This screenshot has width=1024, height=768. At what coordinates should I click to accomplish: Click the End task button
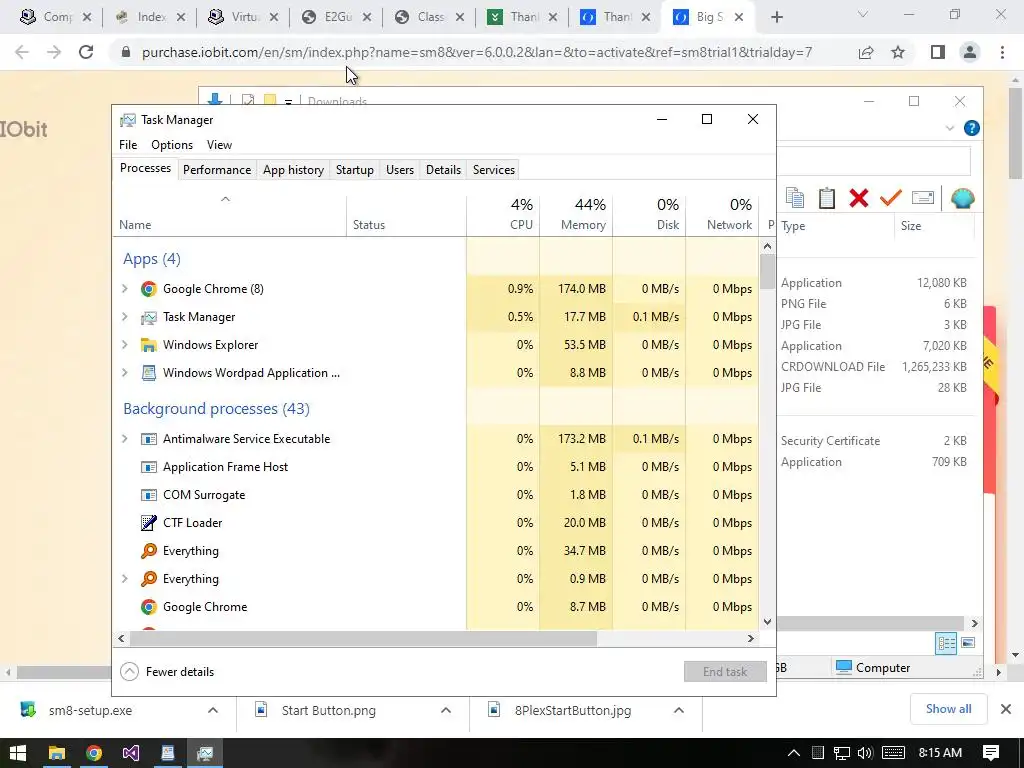(725, 671)
